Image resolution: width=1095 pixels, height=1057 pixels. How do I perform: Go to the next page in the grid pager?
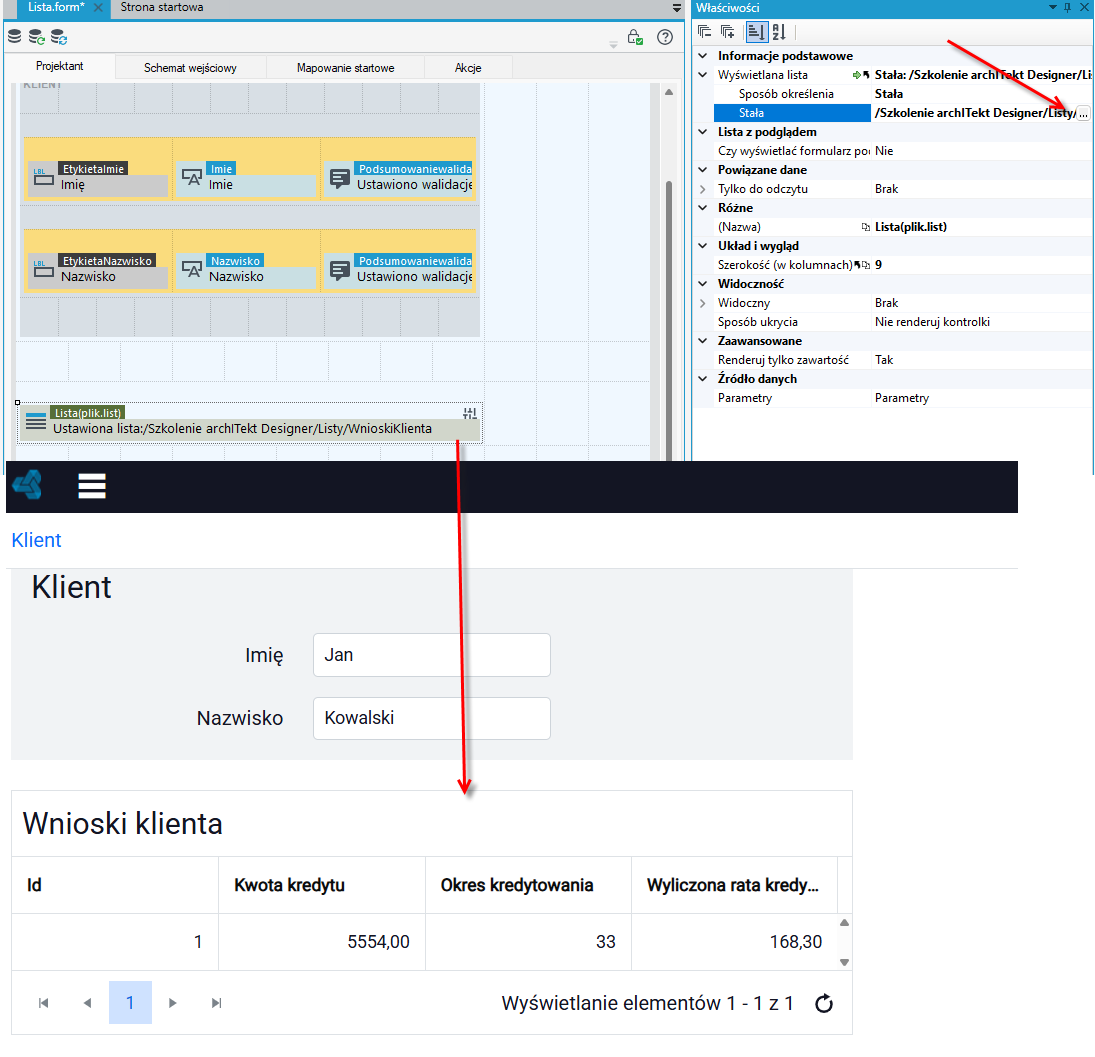172,1003
